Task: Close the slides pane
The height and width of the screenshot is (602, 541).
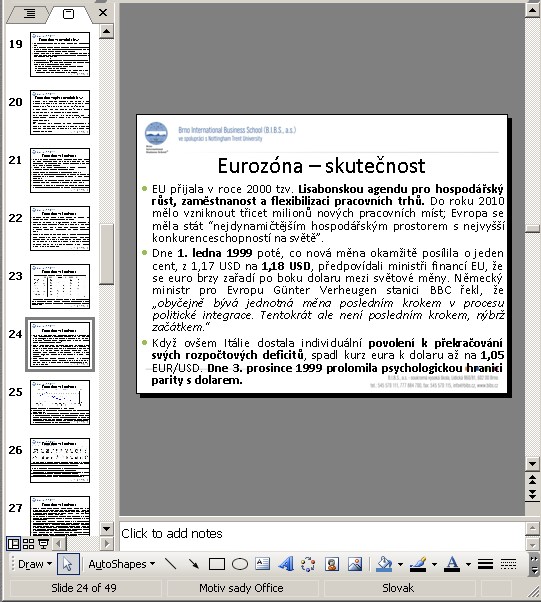Action: click(x=103, y=13)
